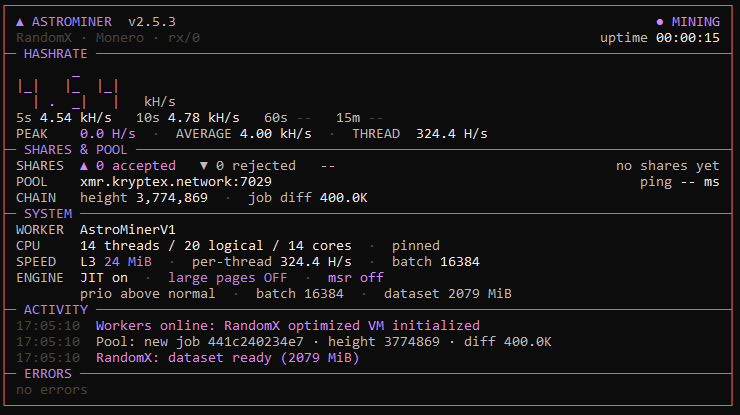Viewport: 740px width, 415px height.
Task: Click the ASCII-art hashrate display
Action: [x=68, y=91]
